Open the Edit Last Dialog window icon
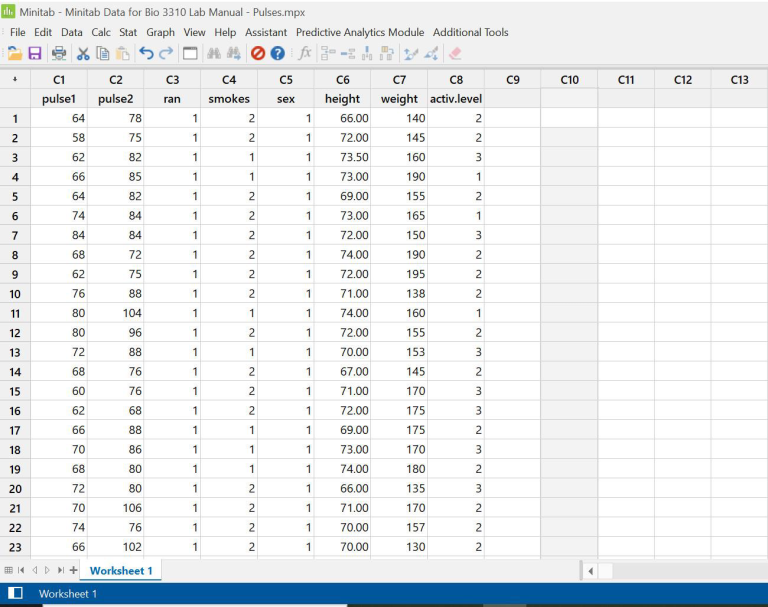Viewport: 768px width, 607px height. coord(190,53)
